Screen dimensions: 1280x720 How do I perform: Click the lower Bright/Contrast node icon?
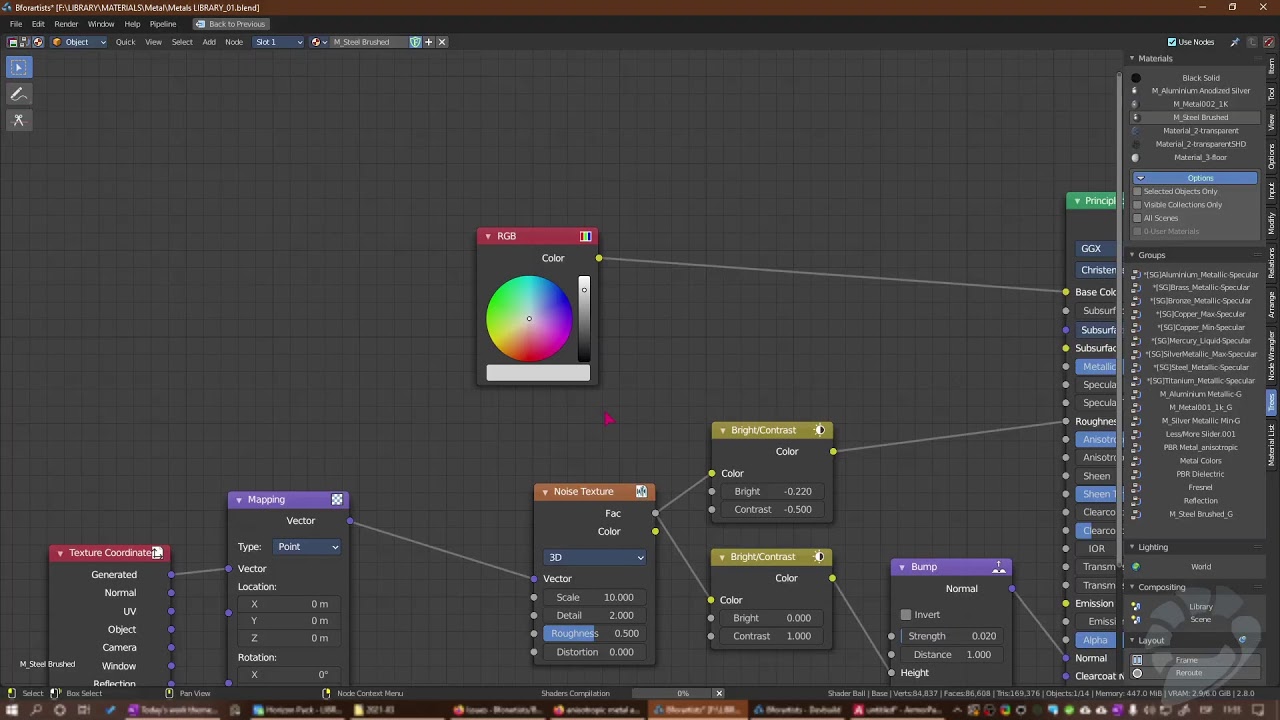[820, 557]
